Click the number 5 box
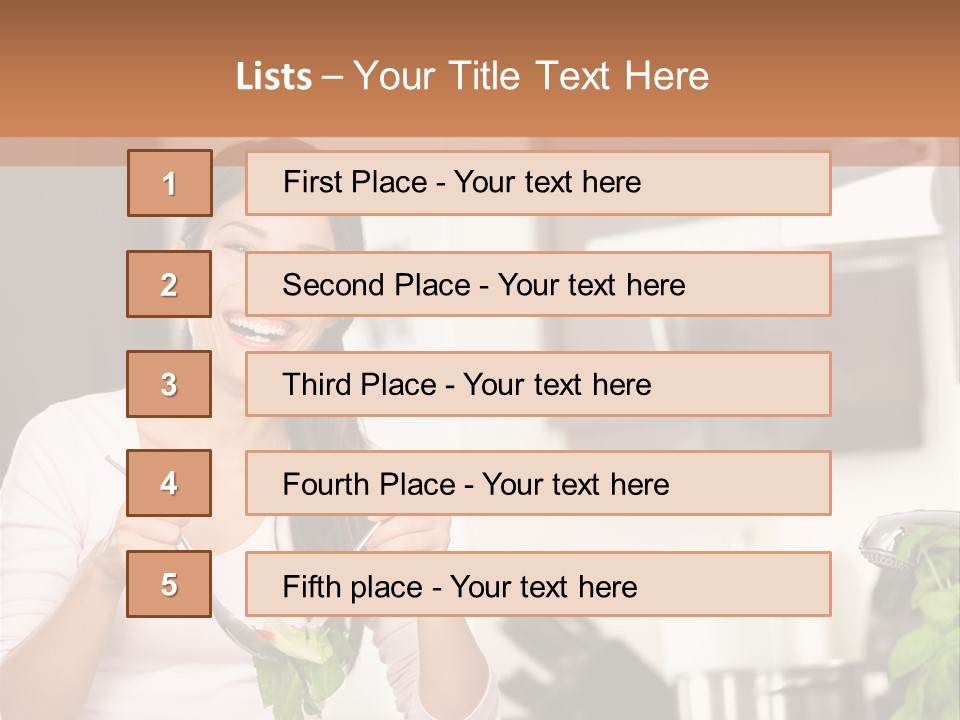 point(169,583)
